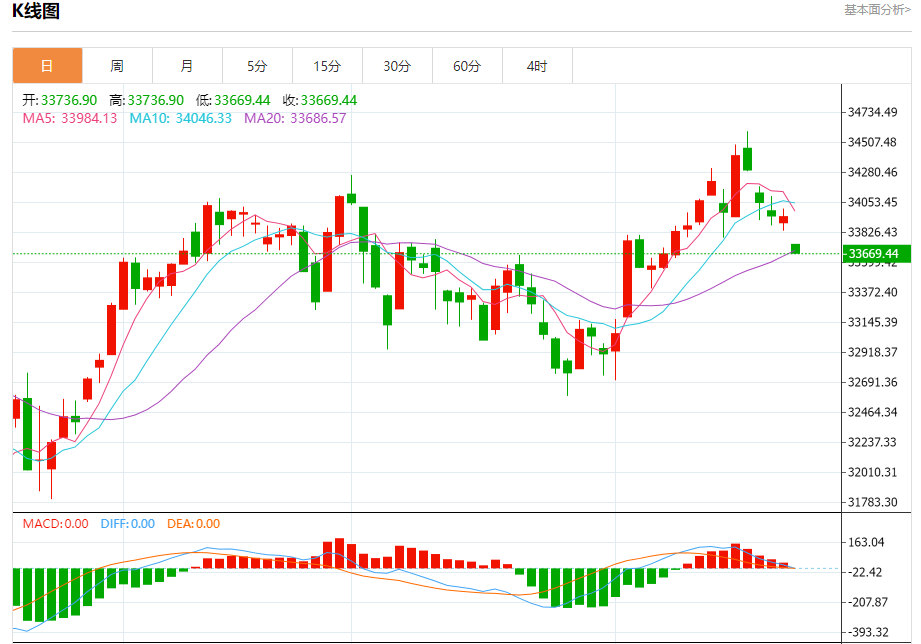Open the 30分 interval tab
The width and height of the screenshot is (921, 644).
pyautogui.click(x=397, y=66)
